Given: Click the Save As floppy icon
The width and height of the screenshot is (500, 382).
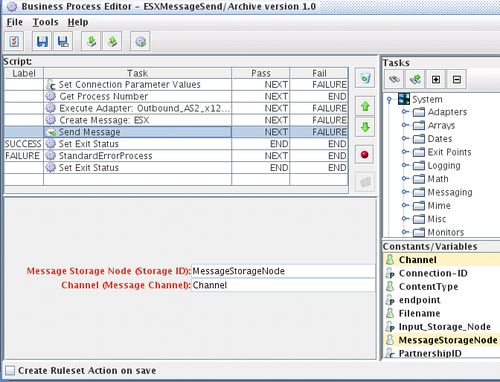Looking at the screenshot, I should 63,42.
